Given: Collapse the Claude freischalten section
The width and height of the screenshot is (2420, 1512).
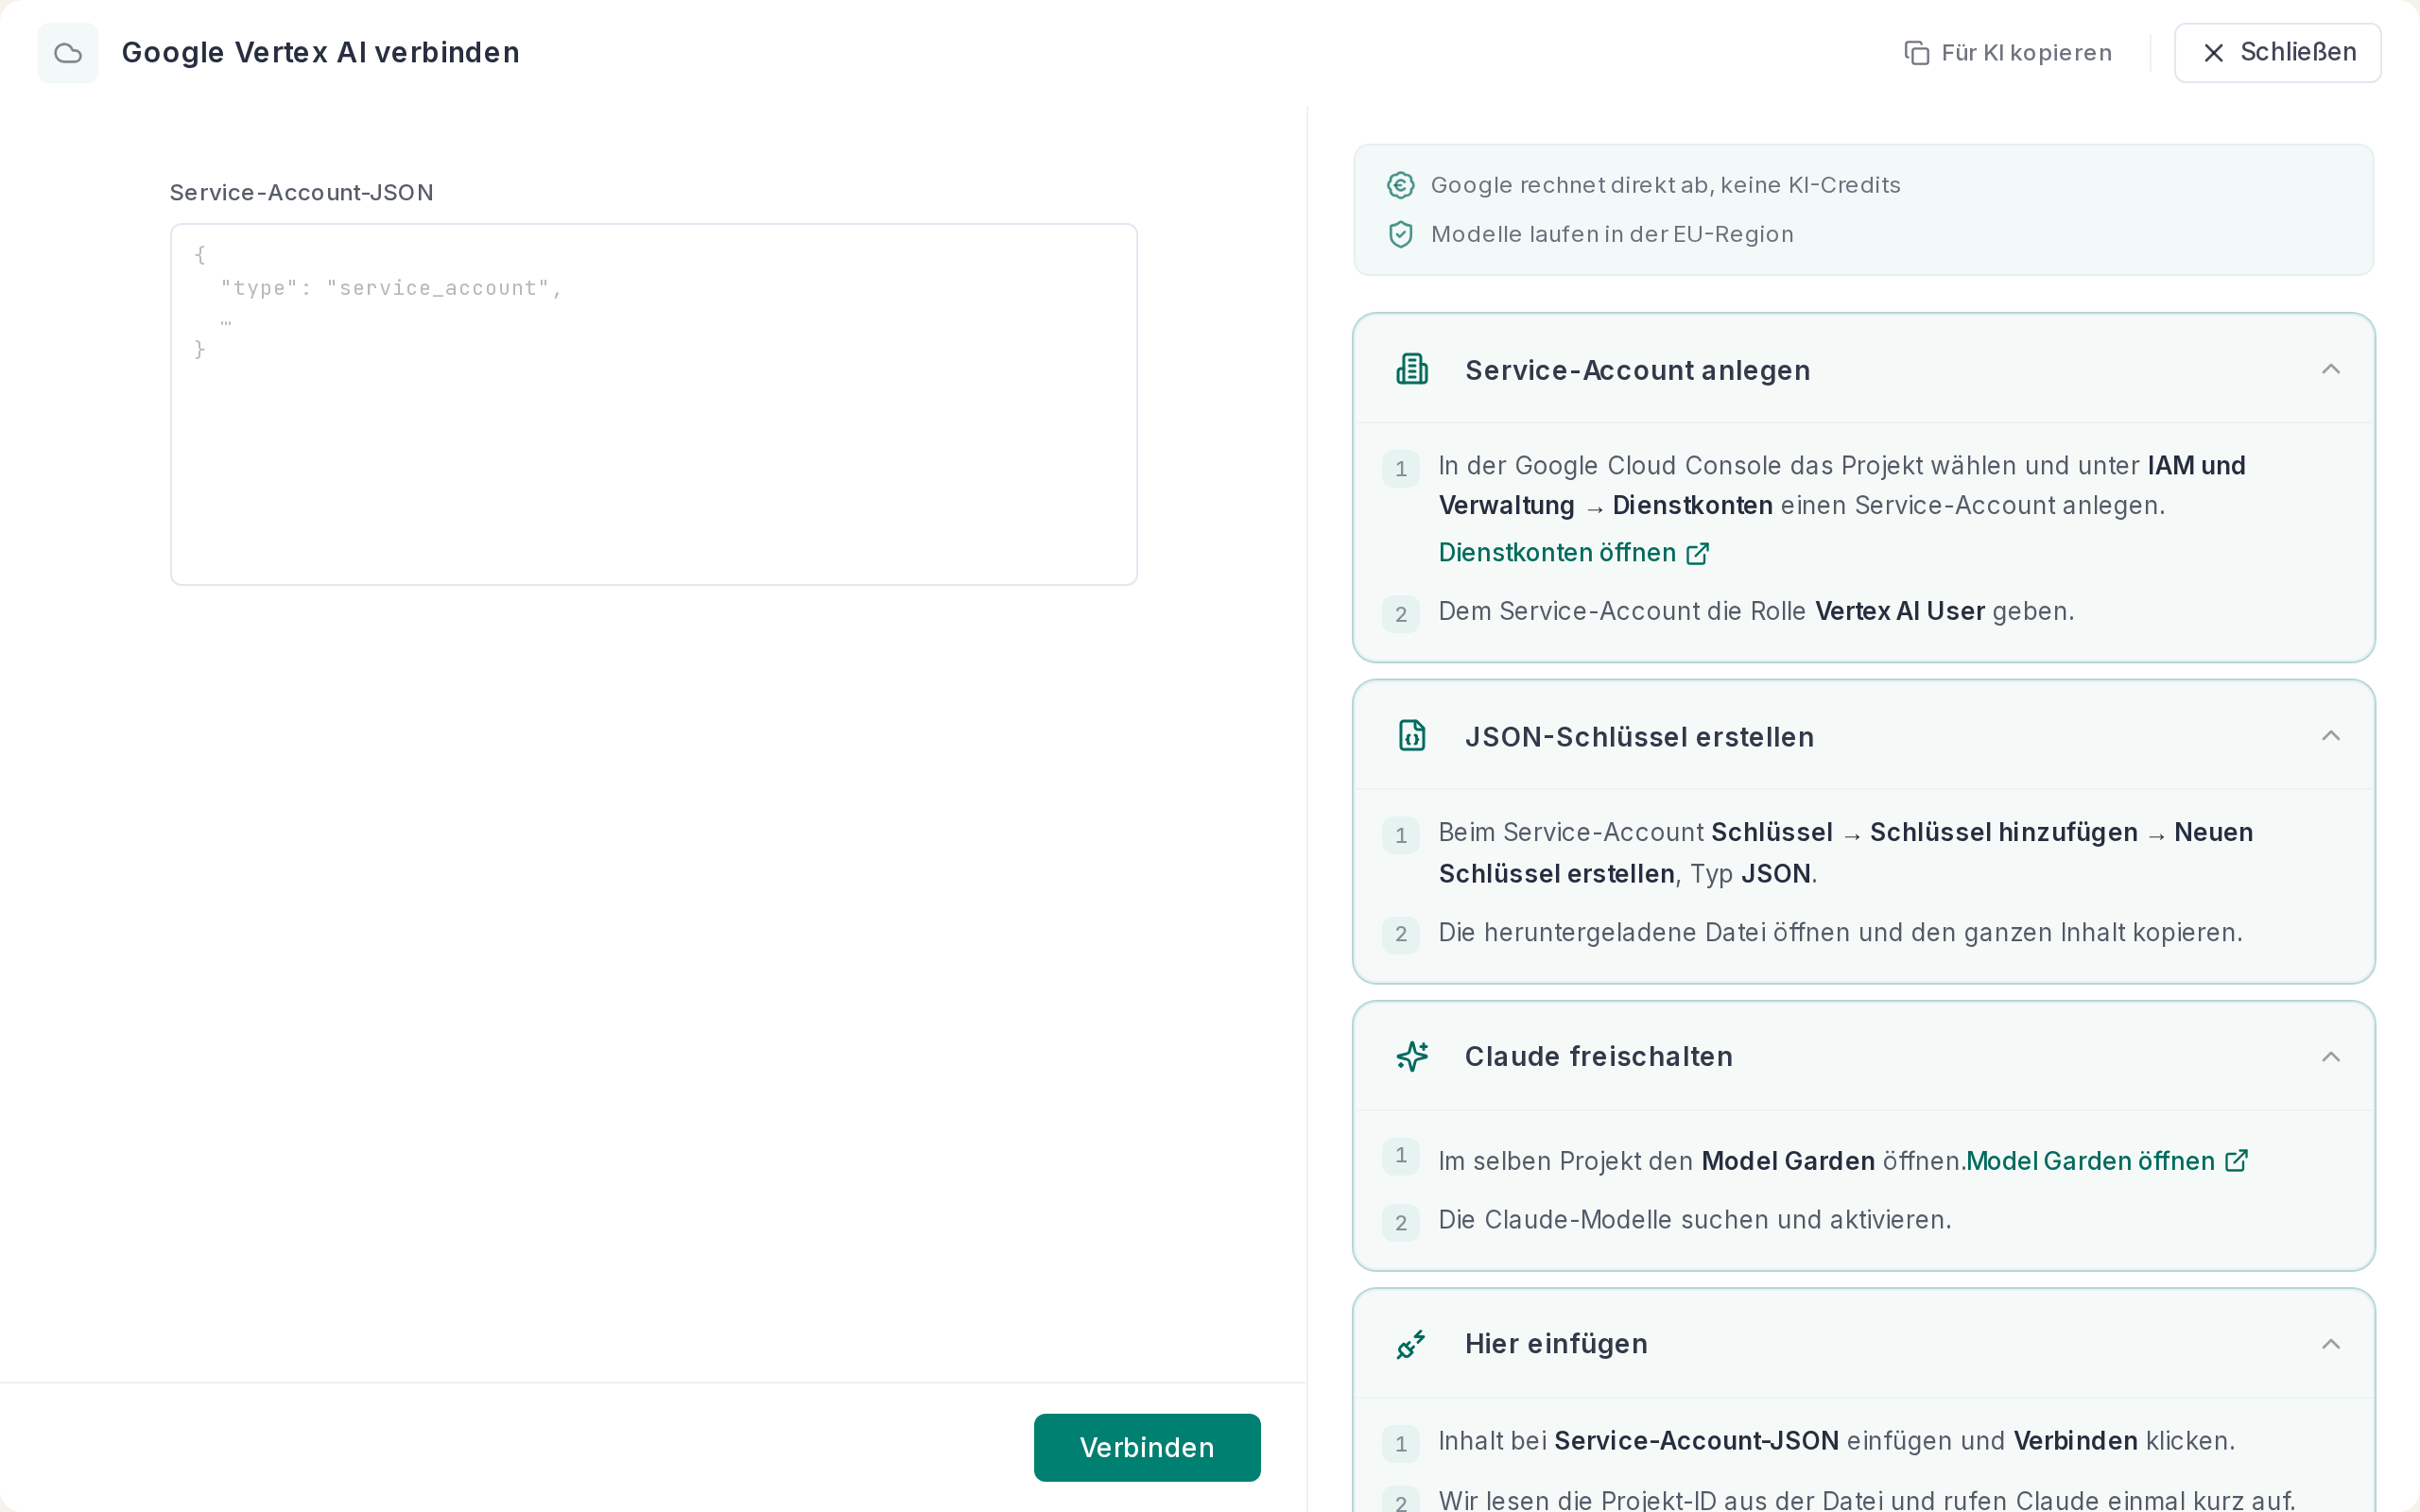Looking at the screenshot, I should point(2331,1057).
